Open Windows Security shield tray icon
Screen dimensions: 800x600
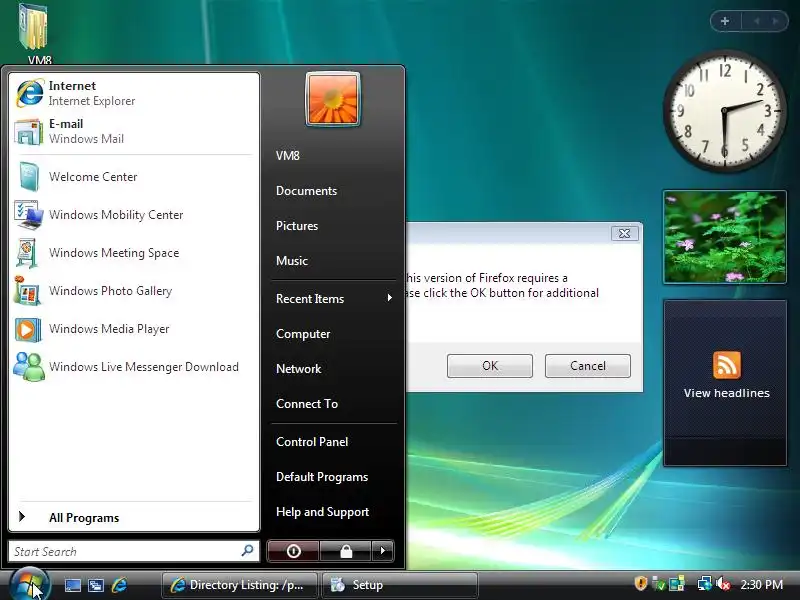click(x=641, y=583)
